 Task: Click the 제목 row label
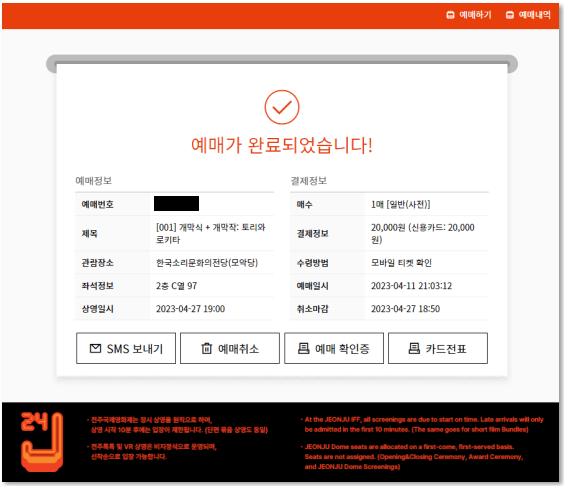(89, 233)
